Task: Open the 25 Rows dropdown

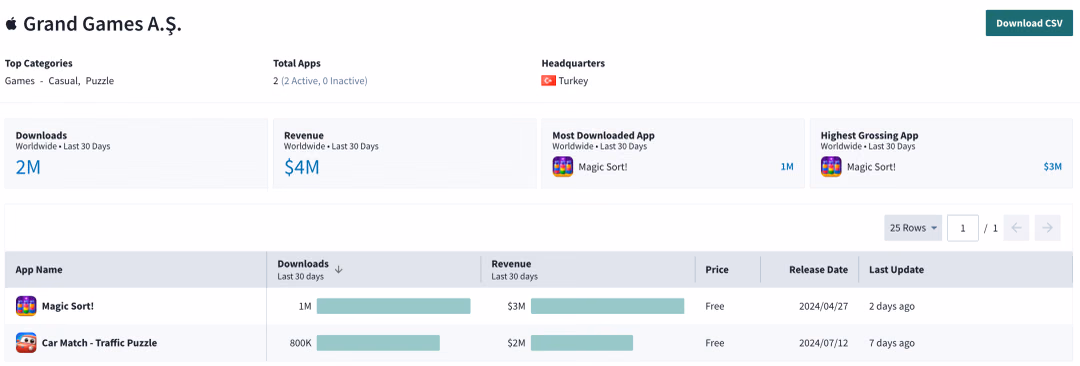Action: [x=913, y=228]
